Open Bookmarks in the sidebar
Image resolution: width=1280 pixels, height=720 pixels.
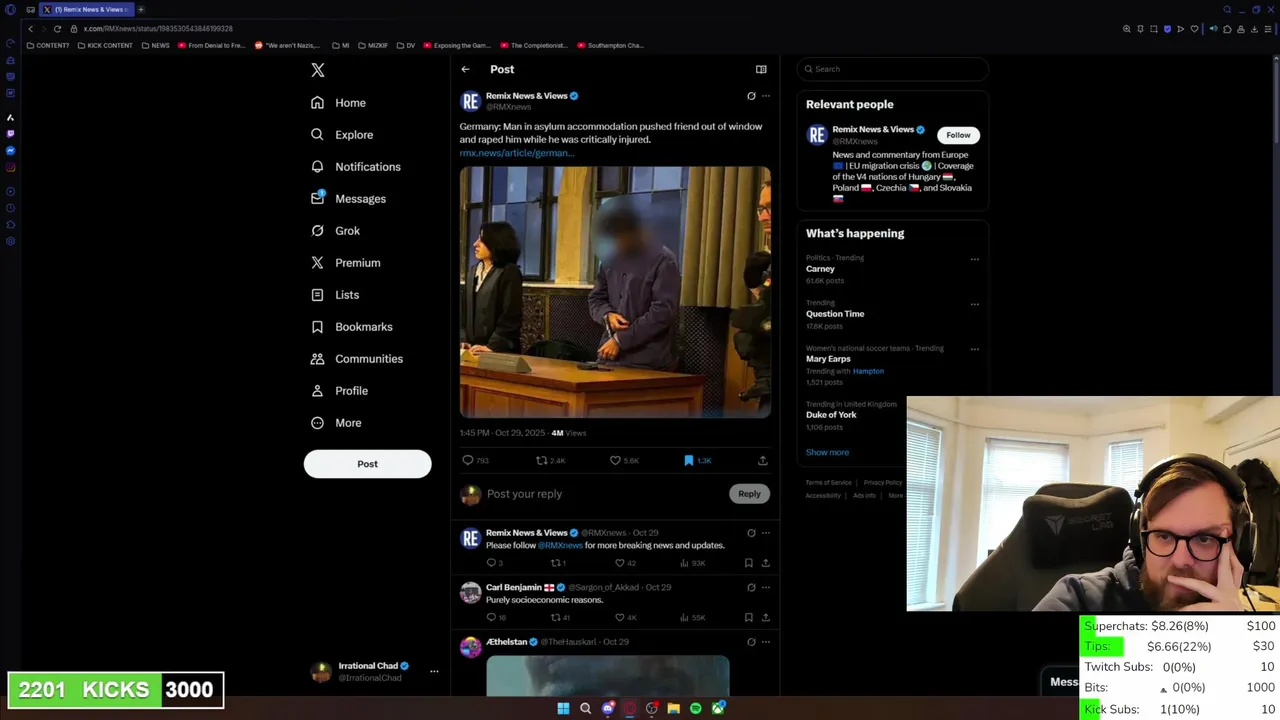point(351,327)
